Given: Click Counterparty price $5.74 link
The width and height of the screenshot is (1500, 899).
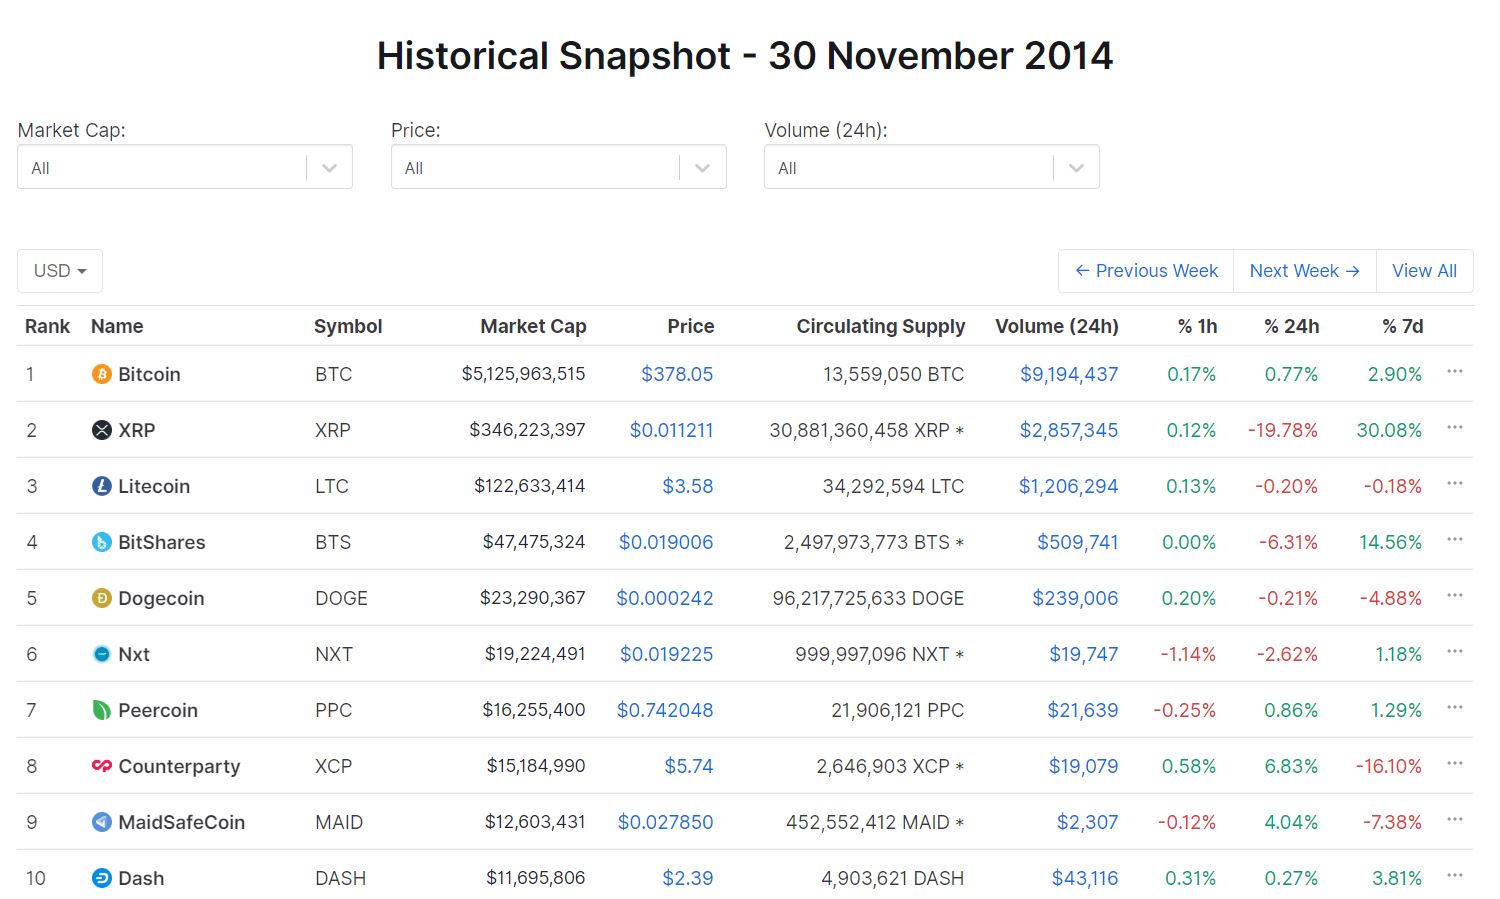Looking at the screenshot, I should (x=689, y=766).
